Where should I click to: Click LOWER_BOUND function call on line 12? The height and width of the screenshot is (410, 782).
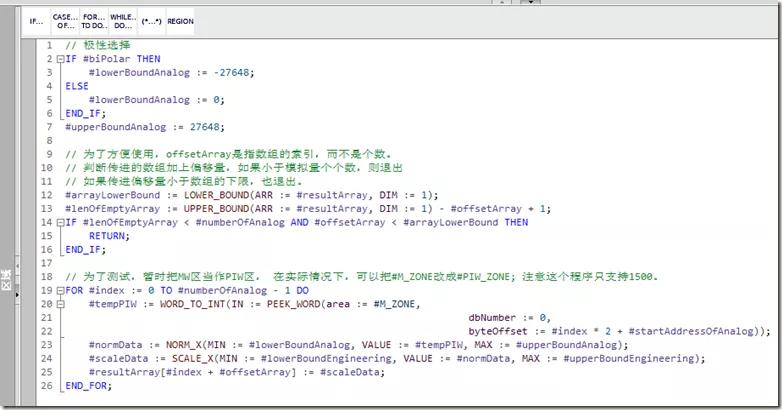[218, 195]
